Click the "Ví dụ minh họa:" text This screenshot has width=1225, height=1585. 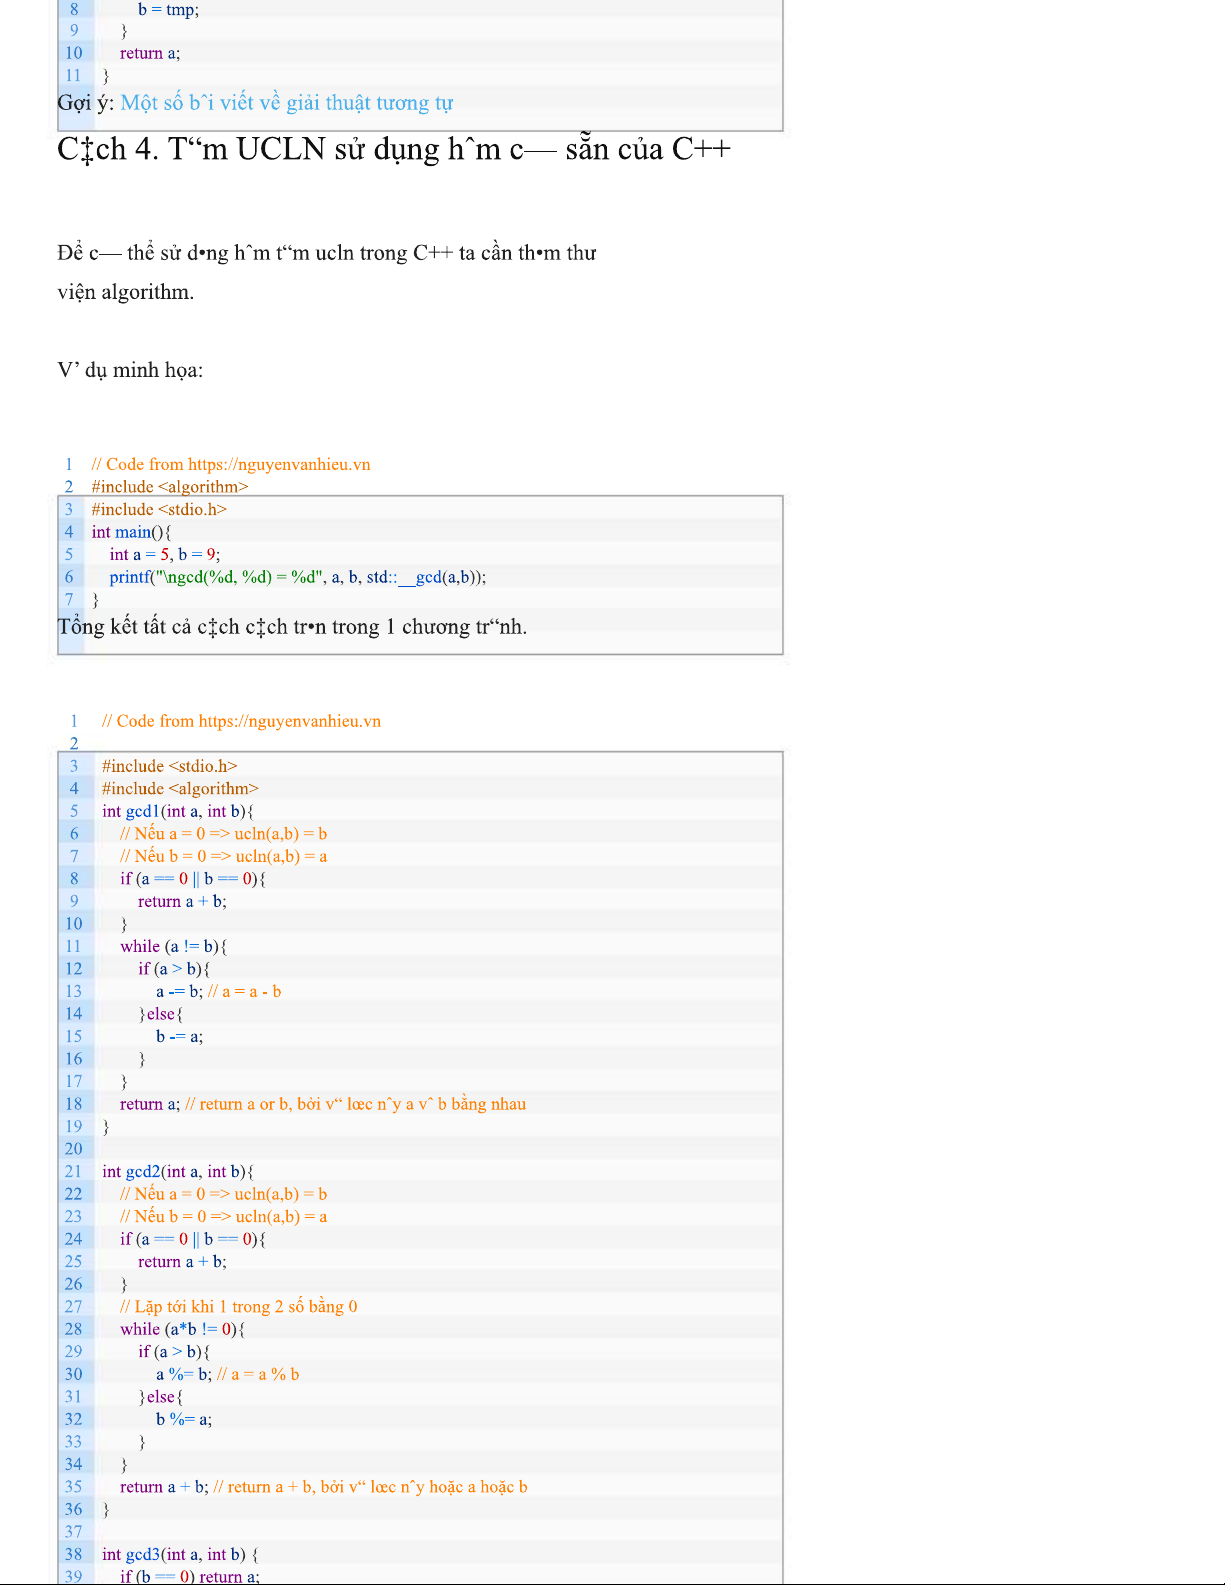click(x=130, y=370)
